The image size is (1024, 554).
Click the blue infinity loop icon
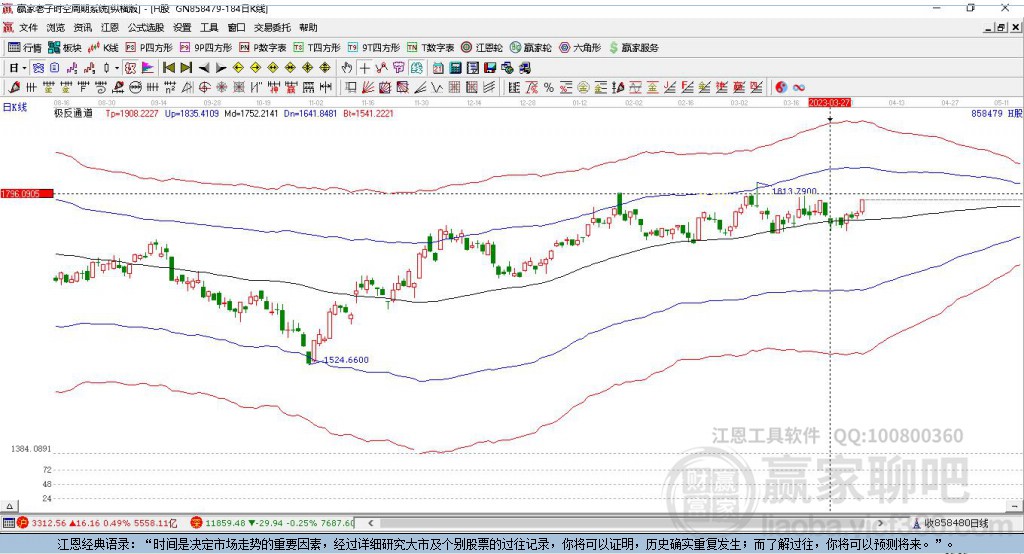[x=799, y=87]
